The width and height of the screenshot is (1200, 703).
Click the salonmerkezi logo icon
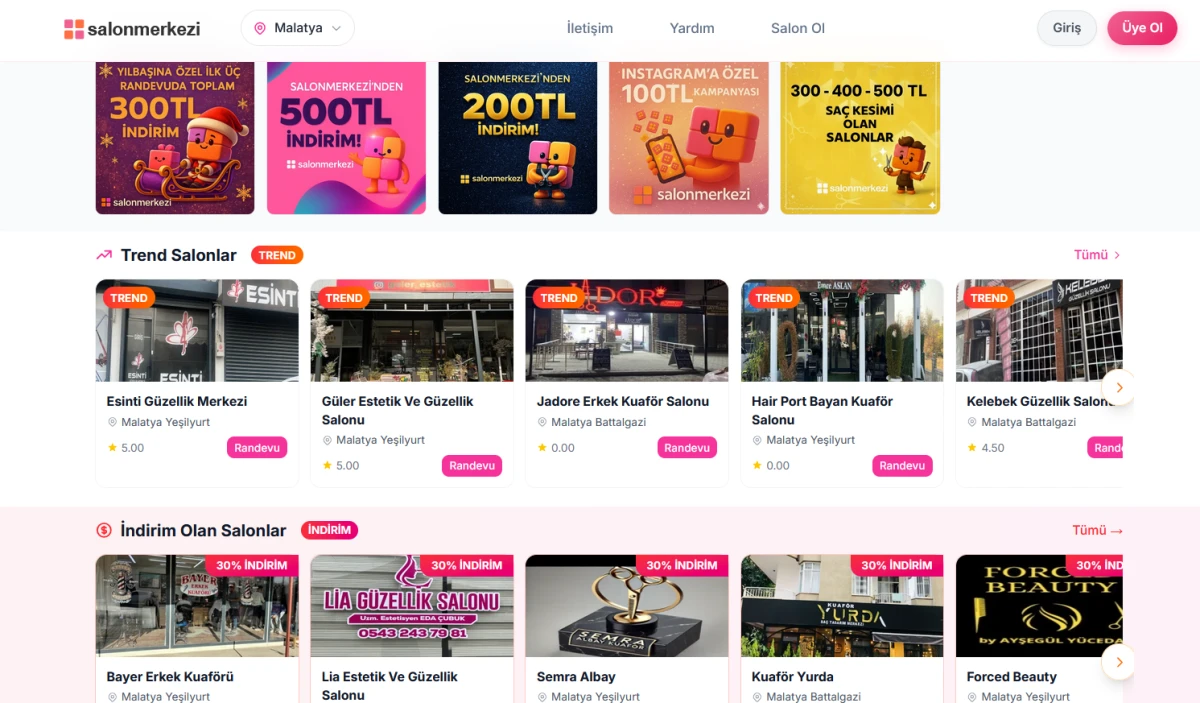(x=74, y=29)
